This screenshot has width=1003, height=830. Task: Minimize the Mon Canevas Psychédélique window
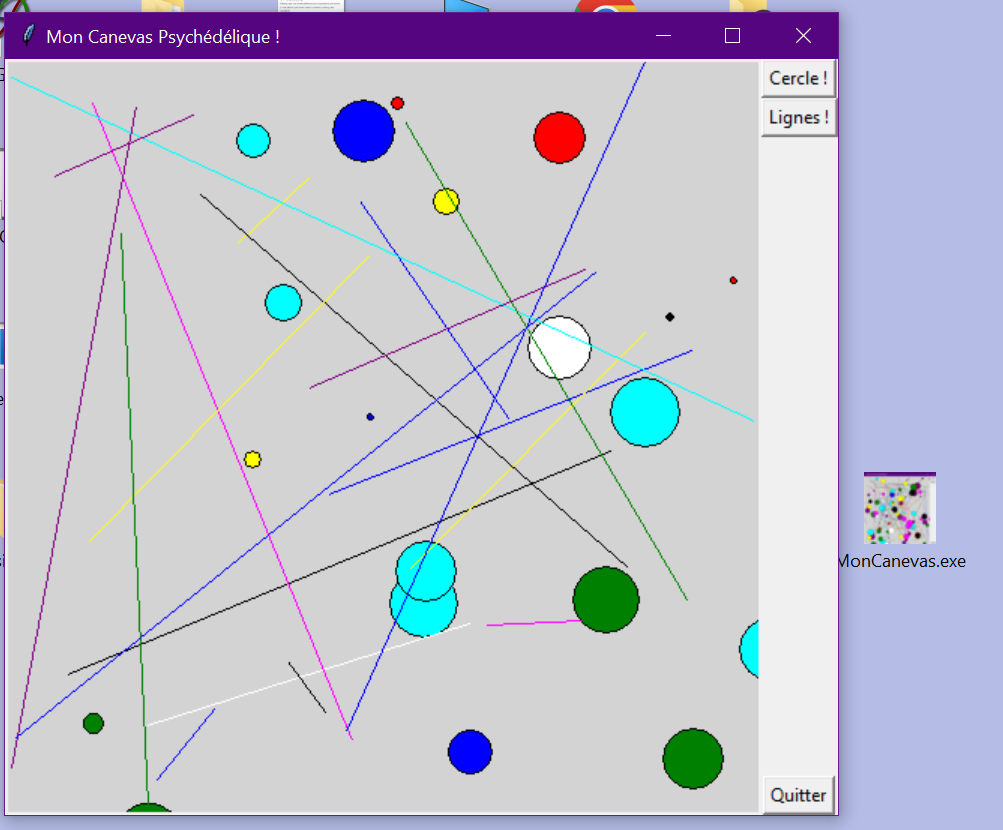pyautogui.click(x=663, y=36)
